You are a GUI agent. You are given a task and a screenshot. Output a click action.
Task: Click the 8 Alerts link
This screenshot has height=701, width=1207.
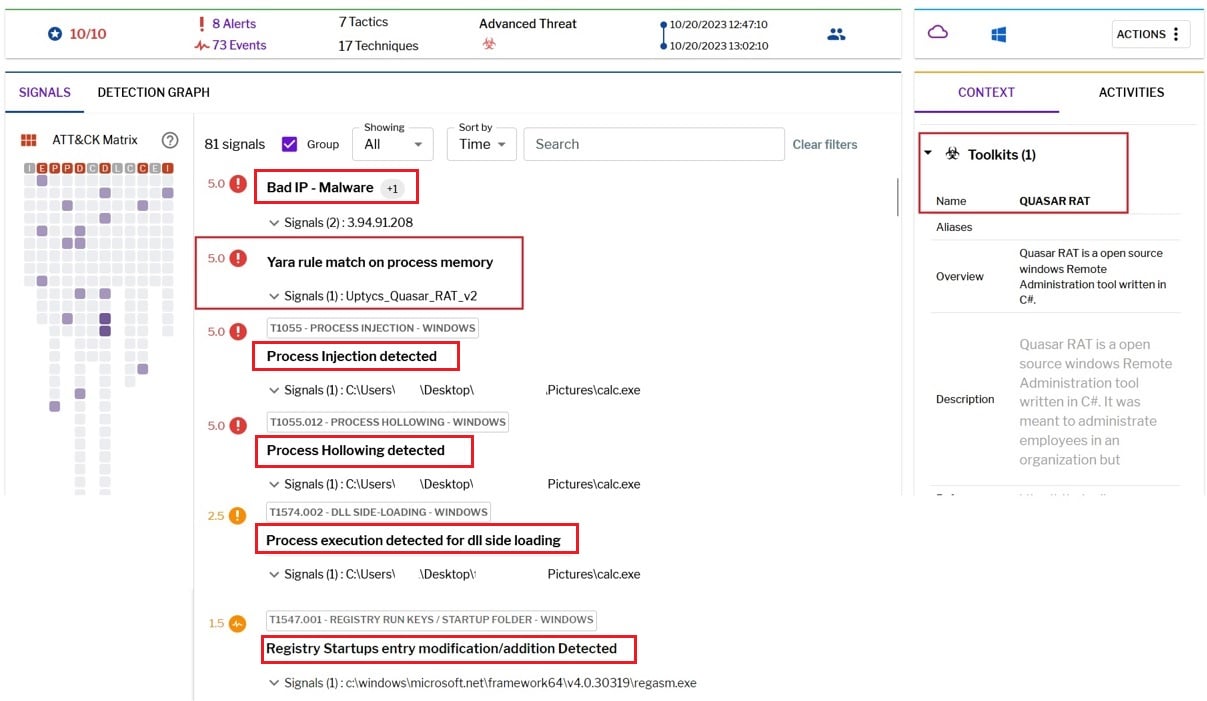(x=232, y=24)
